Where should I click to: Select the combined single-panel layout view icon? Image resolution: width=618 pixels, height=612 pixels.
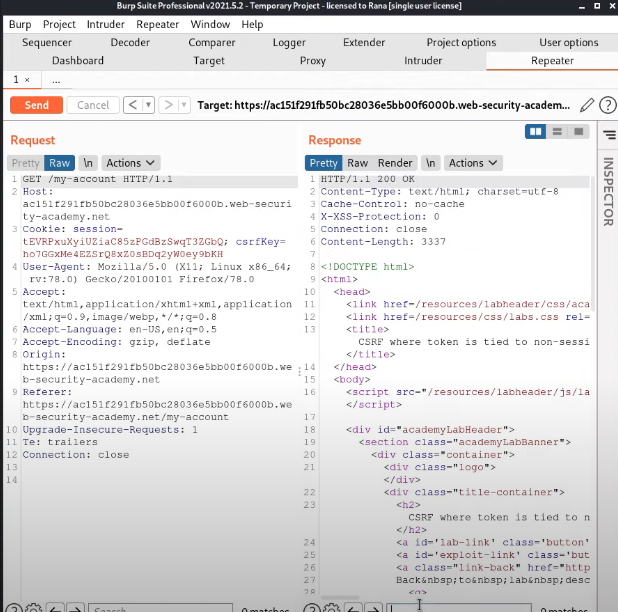pos(578,132)
